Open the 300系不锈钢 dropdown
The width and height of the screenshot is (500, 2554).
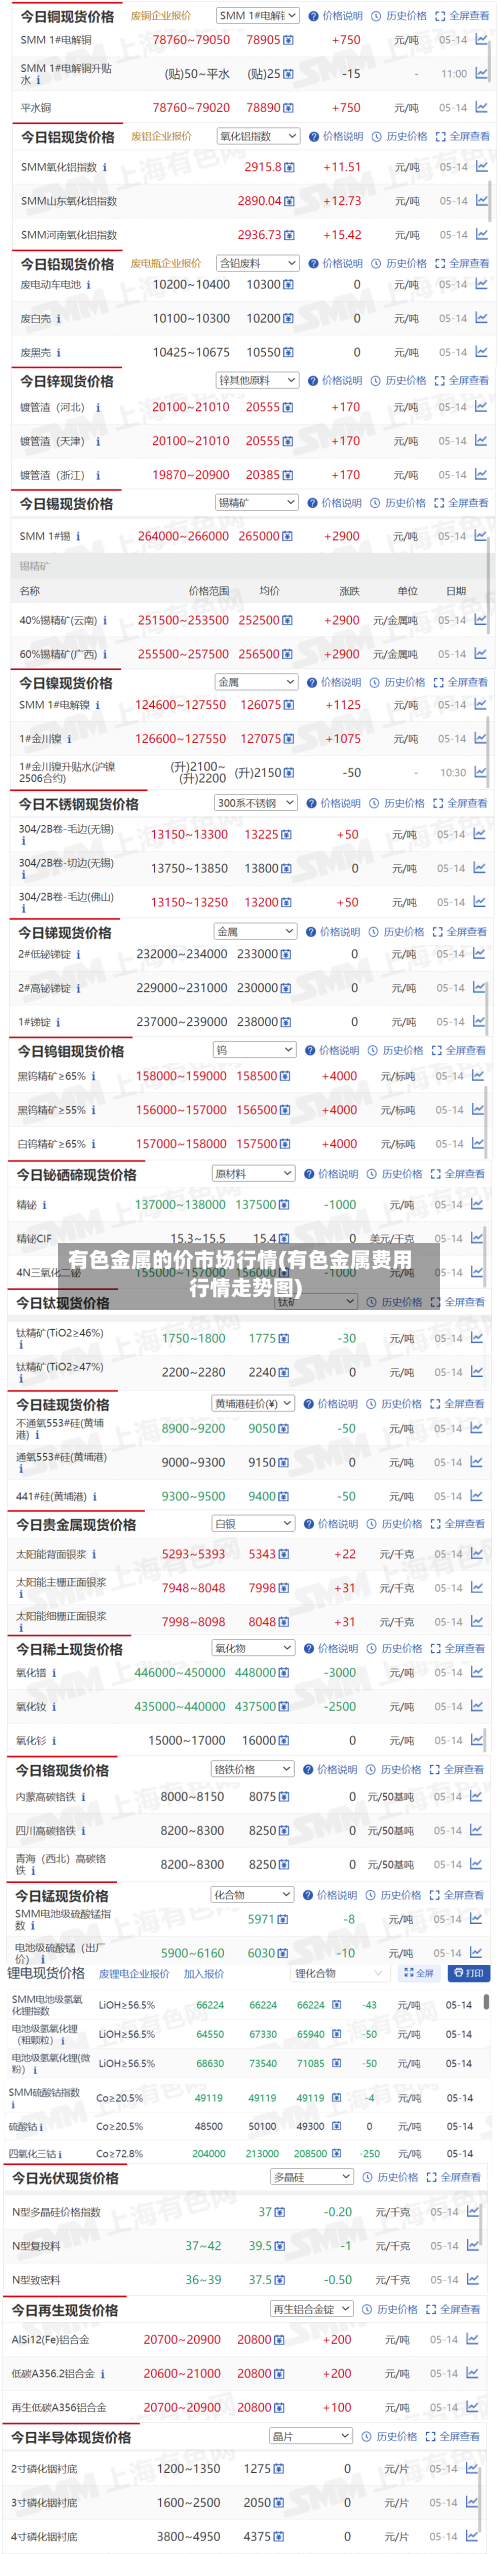coord(256,803)
